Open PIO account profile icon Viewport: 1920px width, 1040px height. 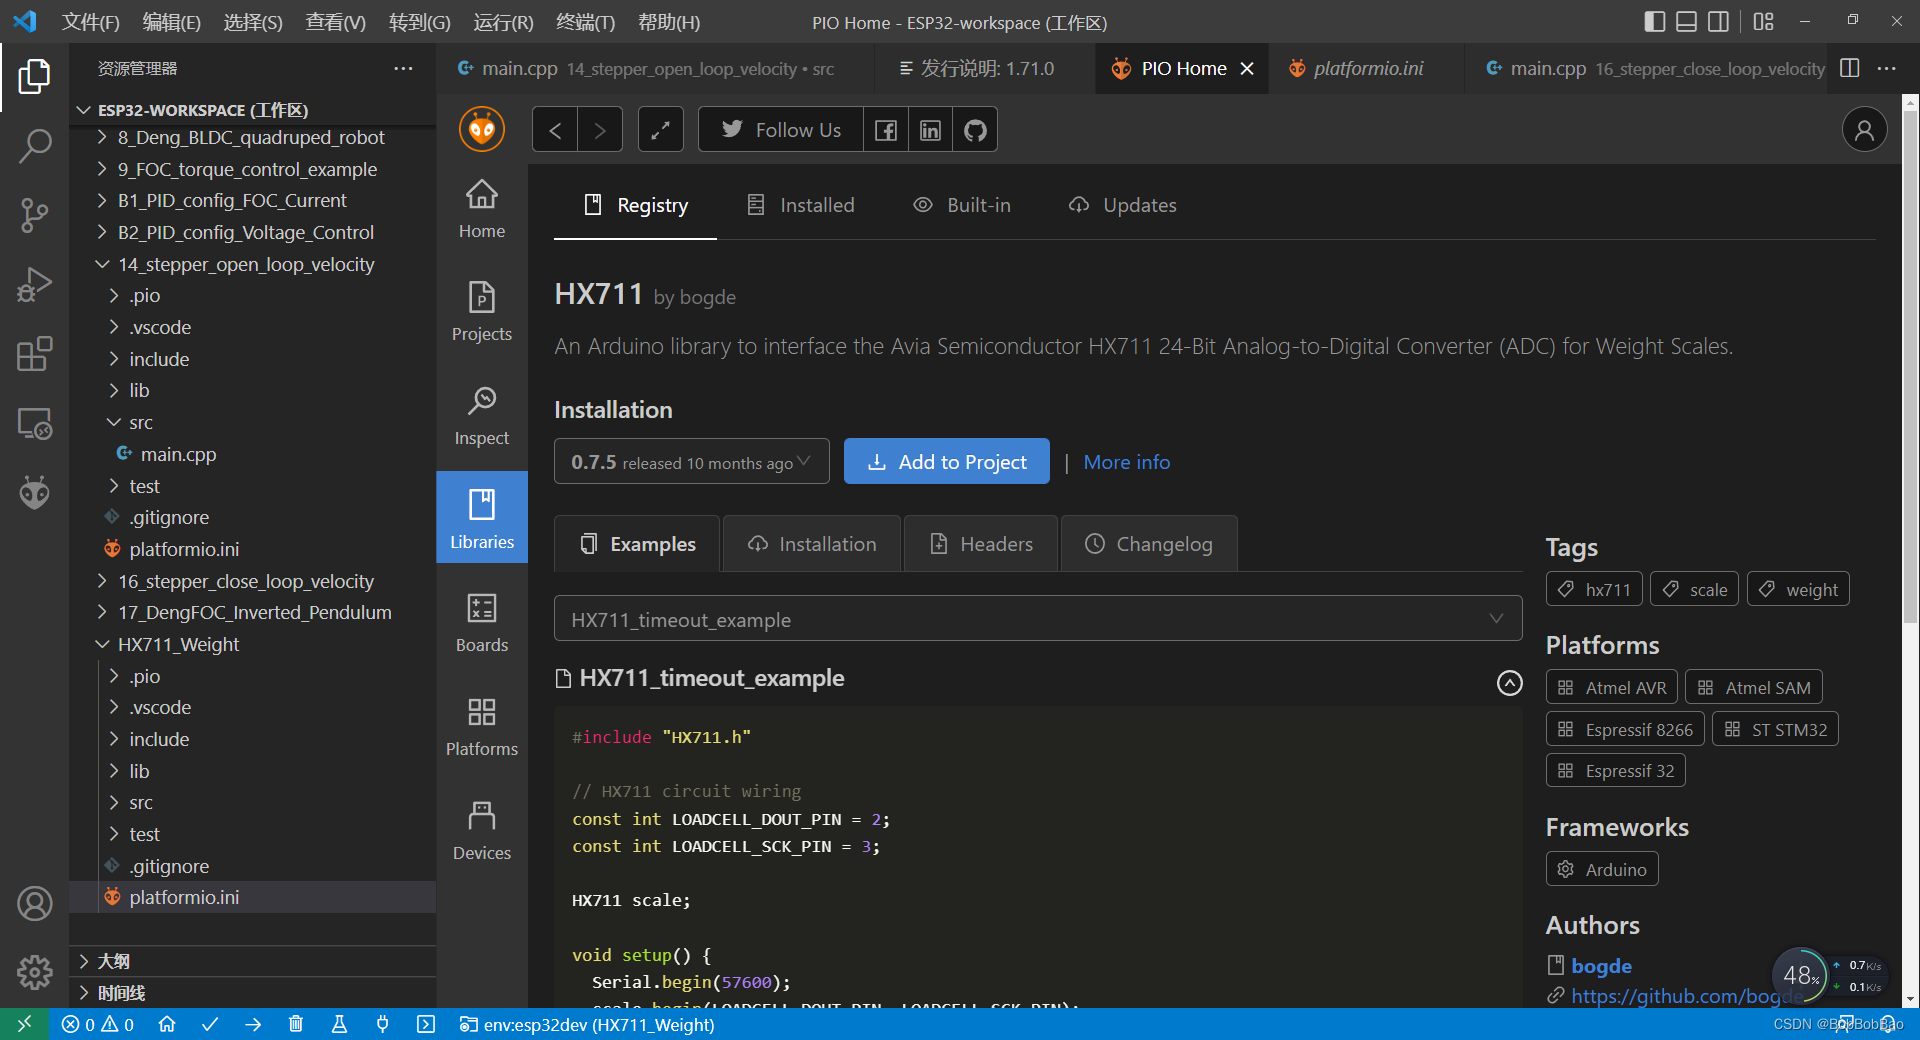tap(1864, 130)
